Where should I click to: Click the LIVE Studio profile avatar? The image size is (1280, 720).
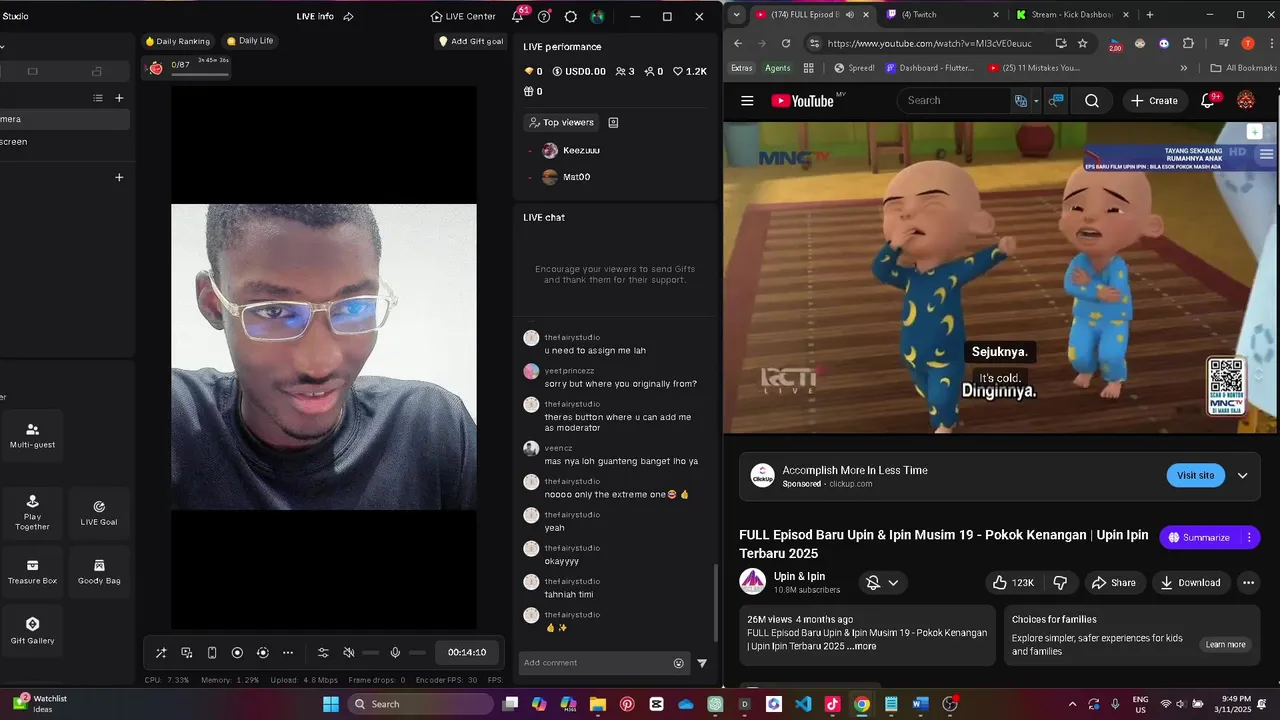pyautogui.click(x=597, y=16)
